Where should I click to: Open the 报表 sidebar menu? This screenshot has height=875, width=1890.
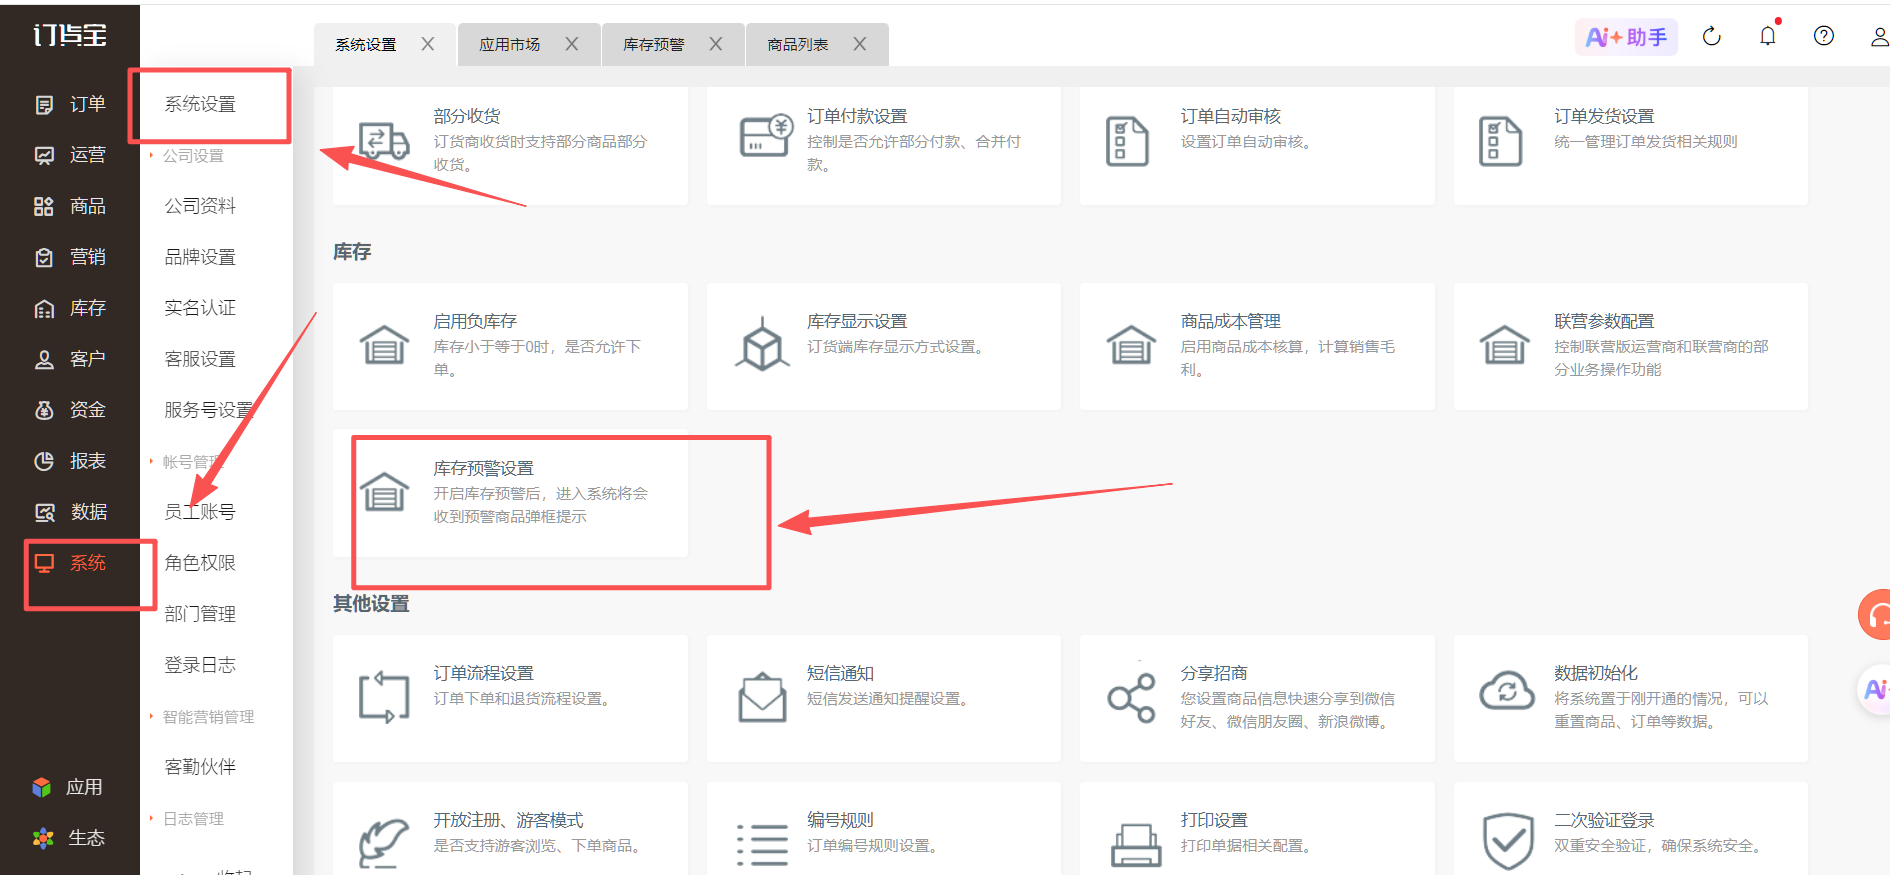70,461
